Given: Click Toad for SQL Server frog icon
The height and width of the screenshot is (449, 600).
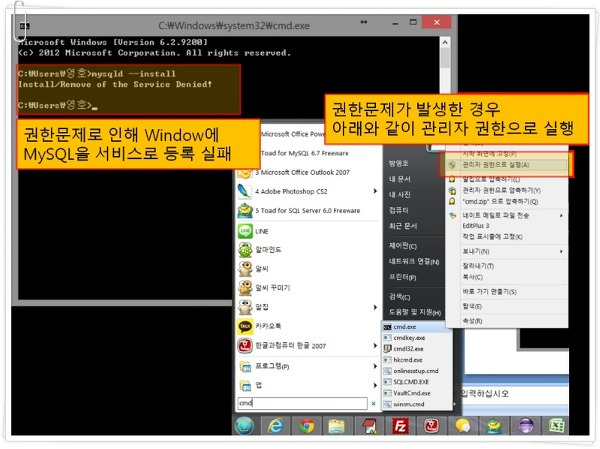Looking at the screenshot, I should coord(245,211).
